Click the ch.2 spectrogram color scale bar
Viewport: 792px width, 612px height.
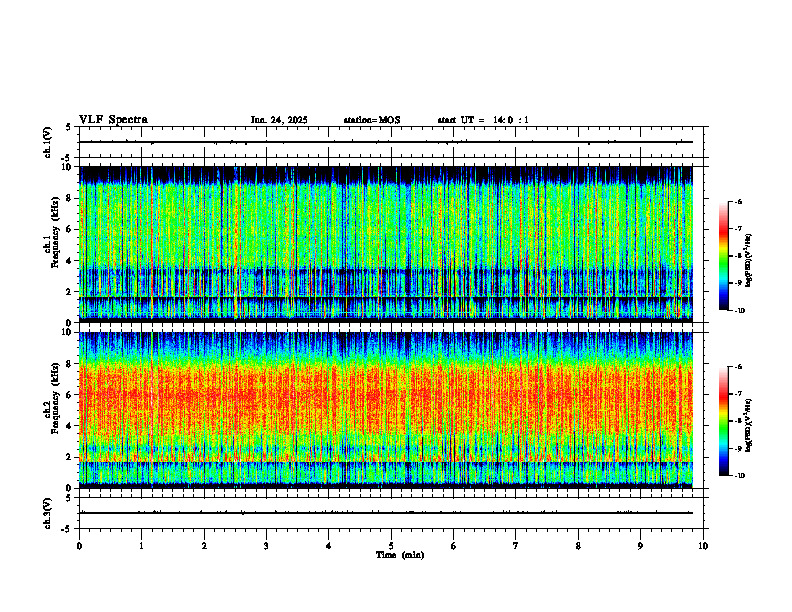click(723, 421)
